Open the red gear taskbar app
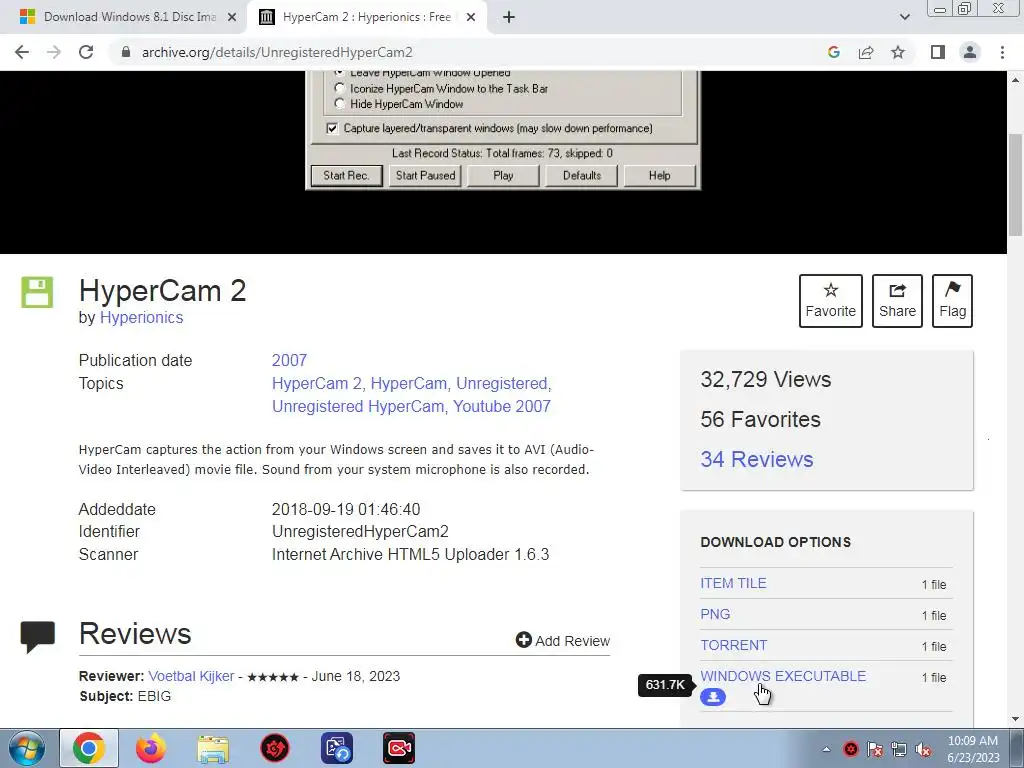 pyautogui.click(x=275, y=748)
